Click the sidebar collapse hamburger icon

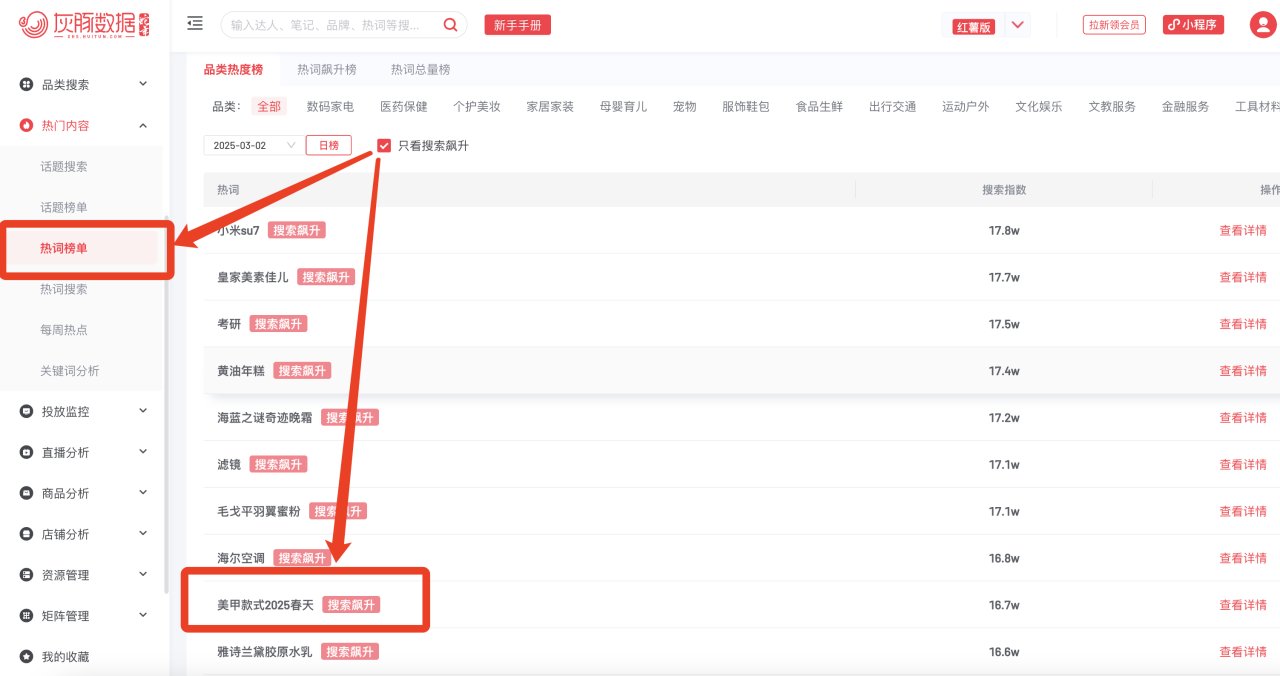click(195, 24)
